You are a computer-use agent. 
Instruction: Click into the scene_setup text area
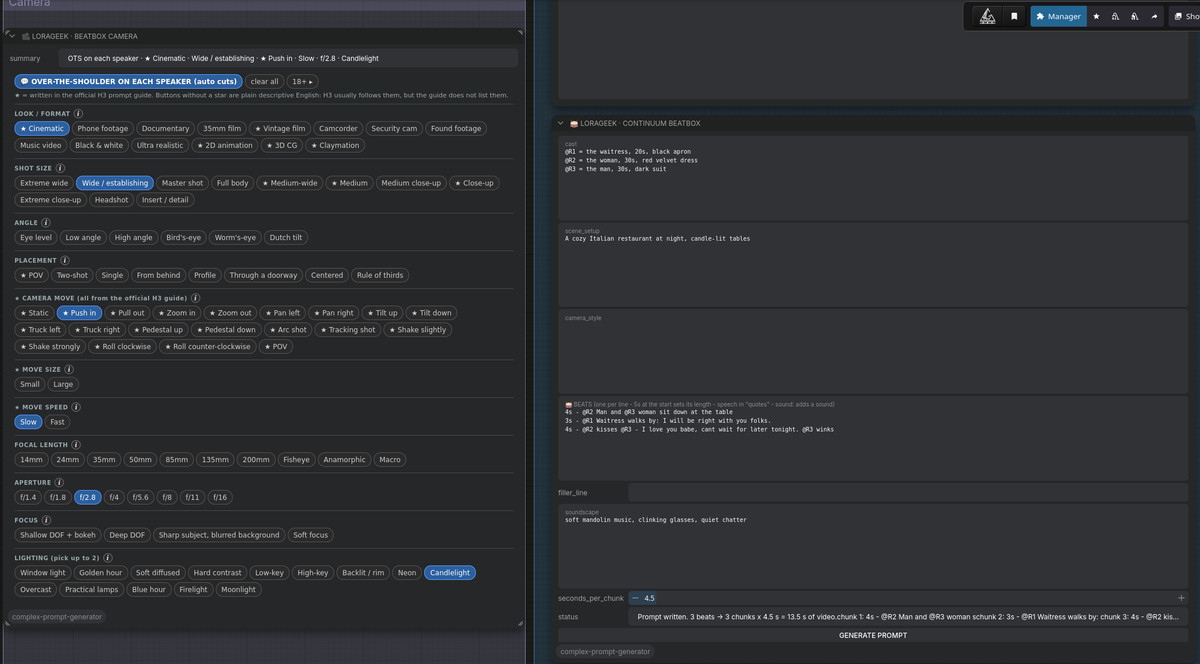[873, 265]
